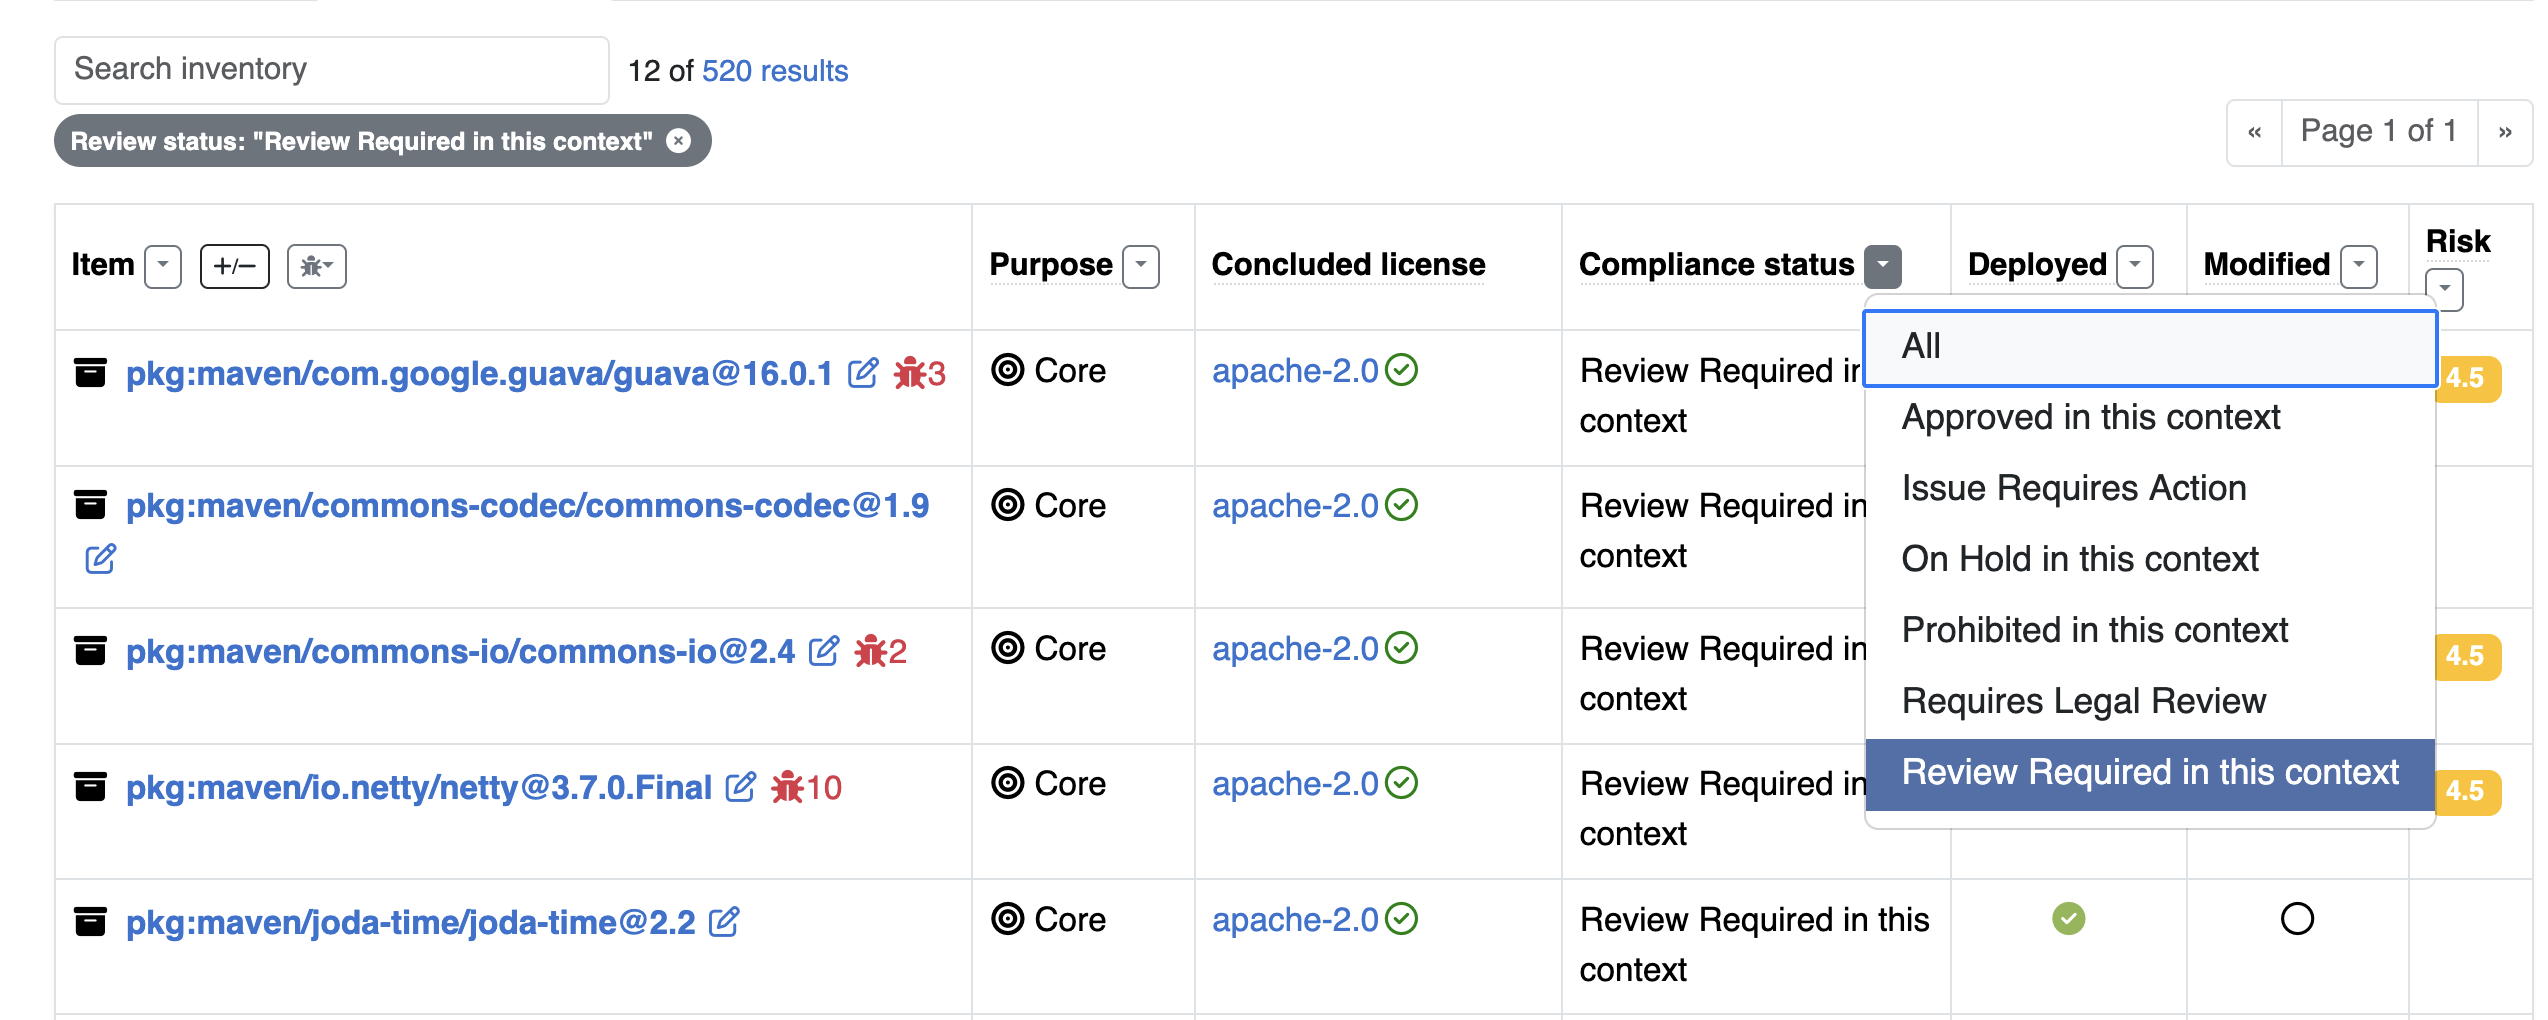The height and width of the screenshot is (1020, 2548).
Task: Open the 520 results link
Action: click(775, 71)
